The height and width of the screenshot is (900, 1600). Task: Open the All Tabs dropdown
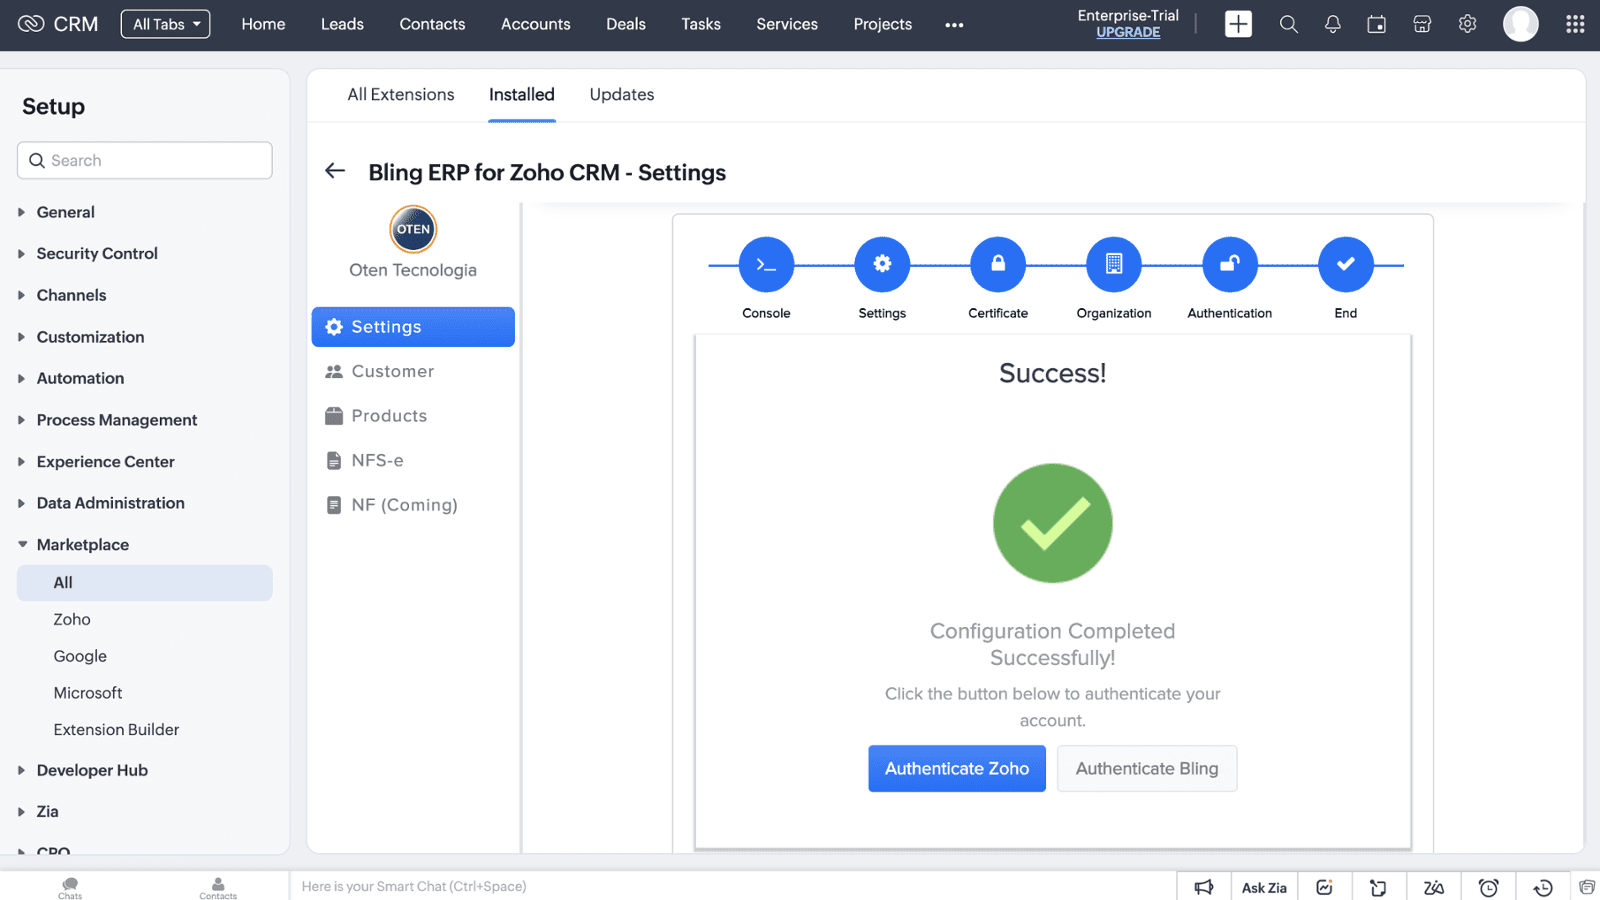tap(165, 24)
